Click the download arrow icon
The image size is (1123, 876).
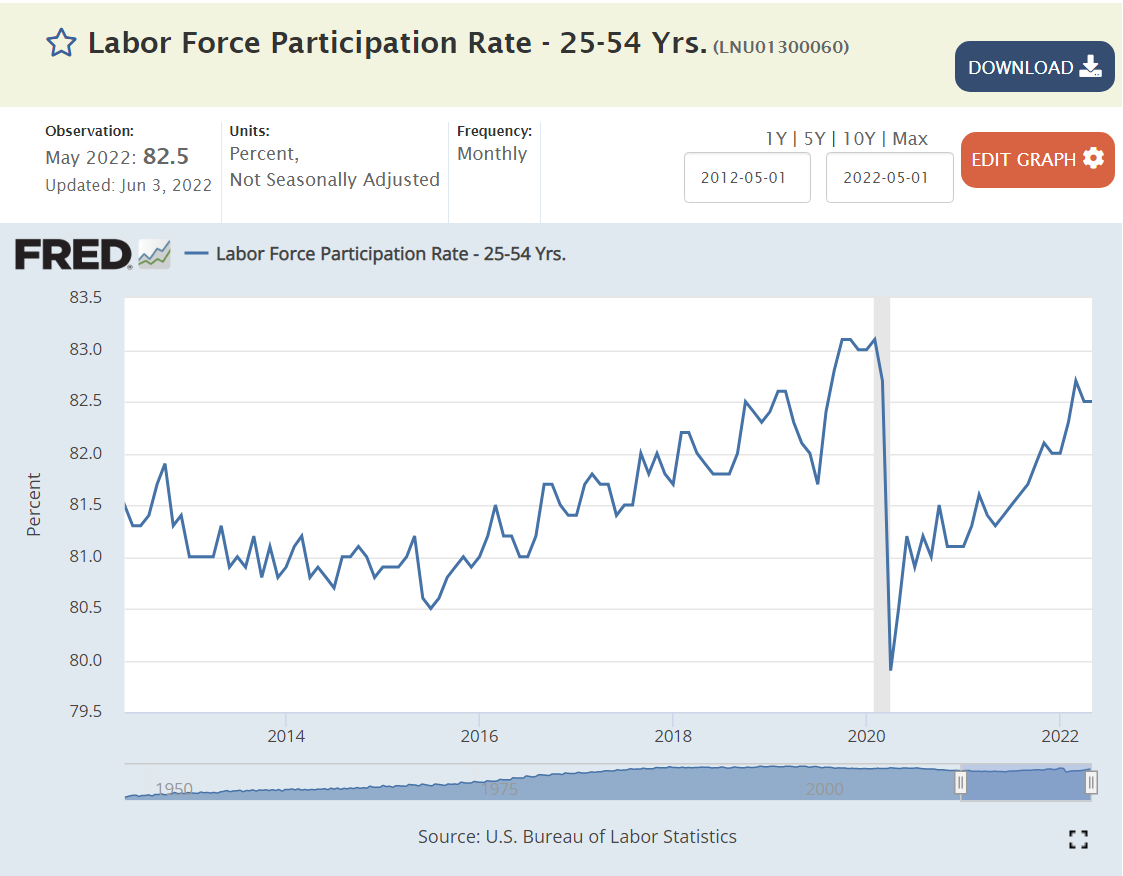1090,67
